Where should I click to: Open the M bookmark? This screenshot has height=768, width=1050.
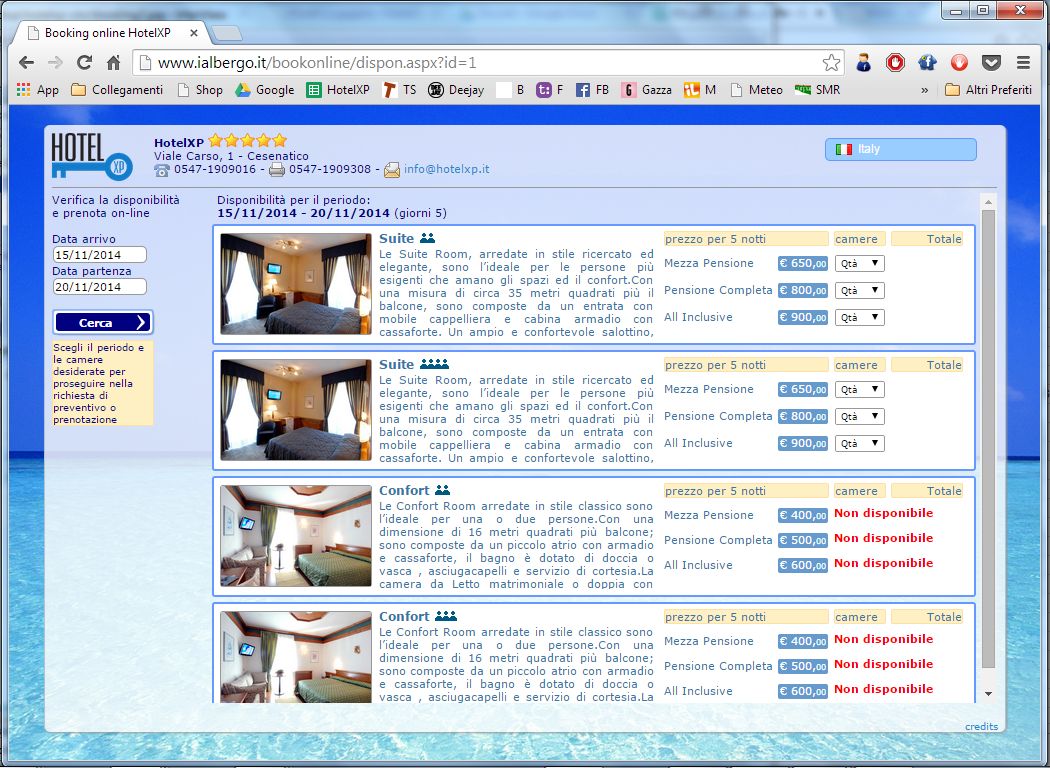coord(700,90)
